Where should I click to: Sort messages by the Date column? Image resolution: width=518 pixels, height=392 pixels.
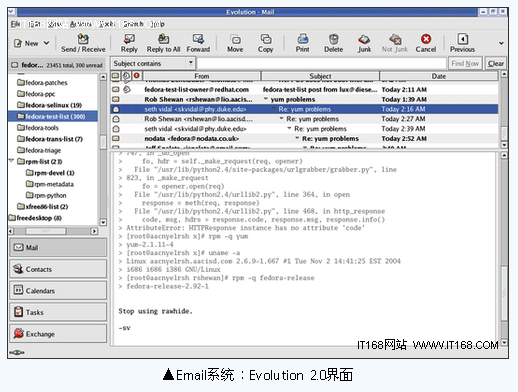[x=439, y=76]
